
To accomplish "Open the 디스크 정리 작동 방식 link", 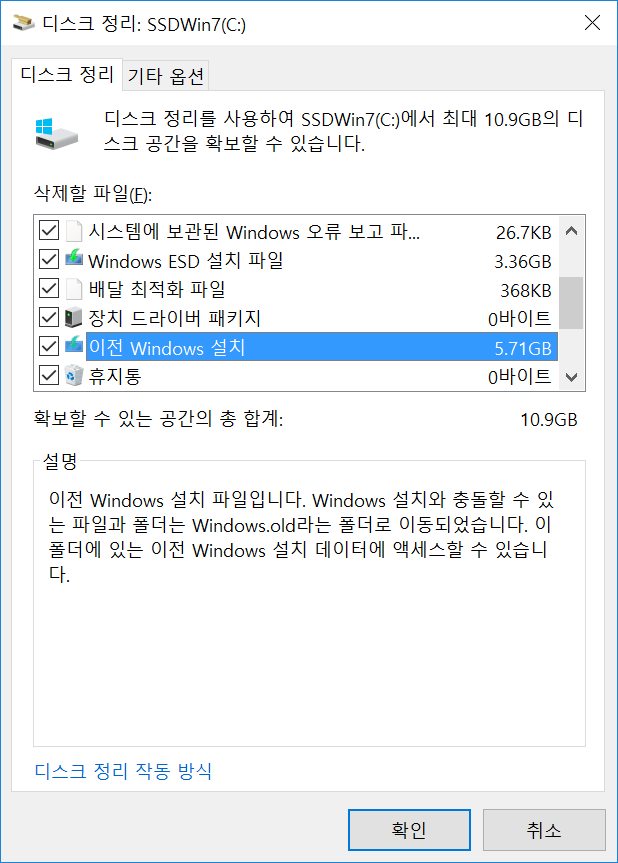I will pos(123,771).
